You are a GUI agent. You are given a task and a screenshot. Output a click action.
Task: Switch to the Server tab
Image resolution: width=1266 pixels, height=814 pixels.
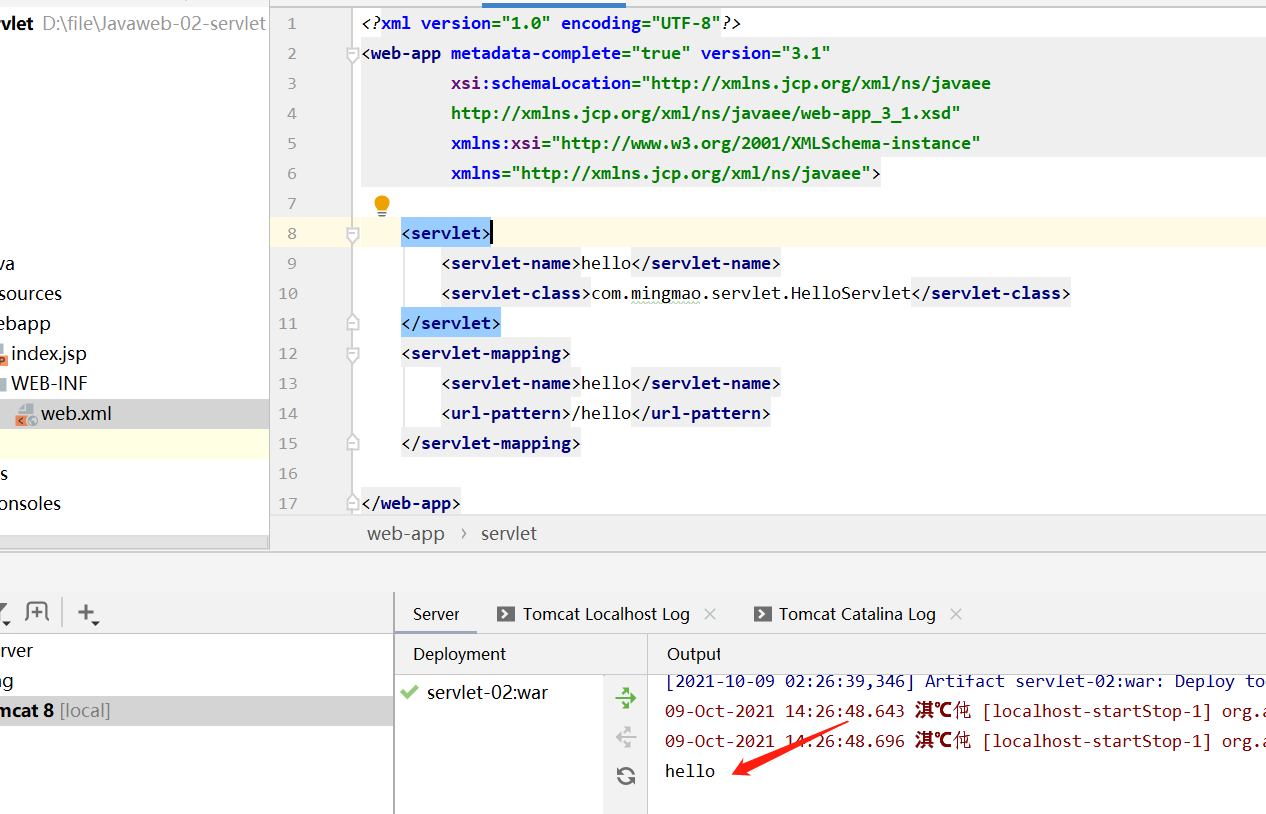coord(436,614)
